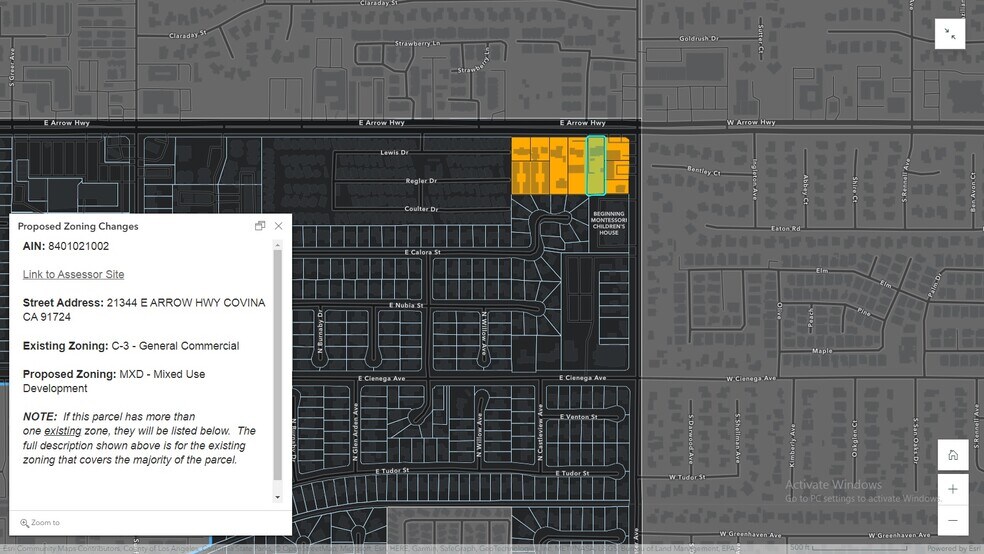Click the popup's vertical scrollbar thumb

(278, 365)
